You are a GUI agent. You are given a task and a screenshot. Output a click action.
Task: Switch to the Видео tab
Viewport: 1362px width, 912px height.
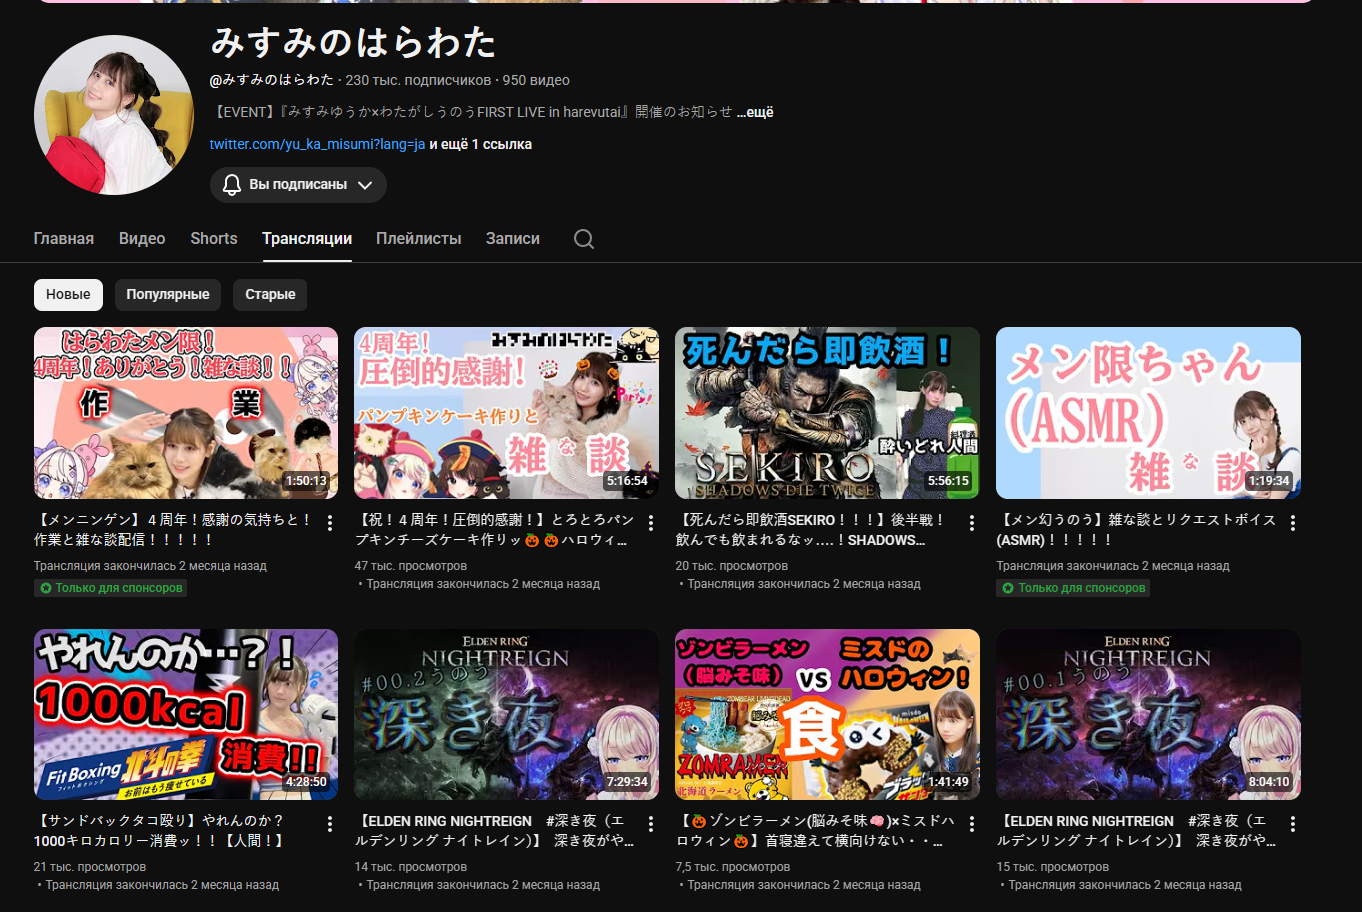pos(142,239)
